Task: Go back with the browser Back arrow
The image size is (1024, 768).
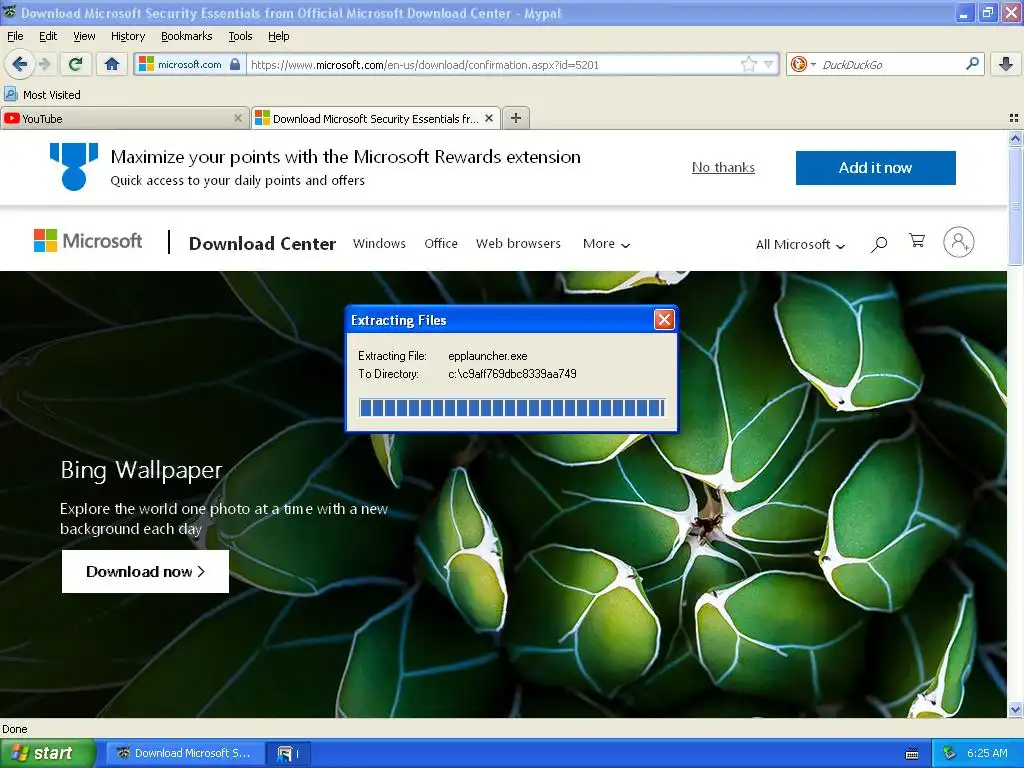Action: click(19, 64)
